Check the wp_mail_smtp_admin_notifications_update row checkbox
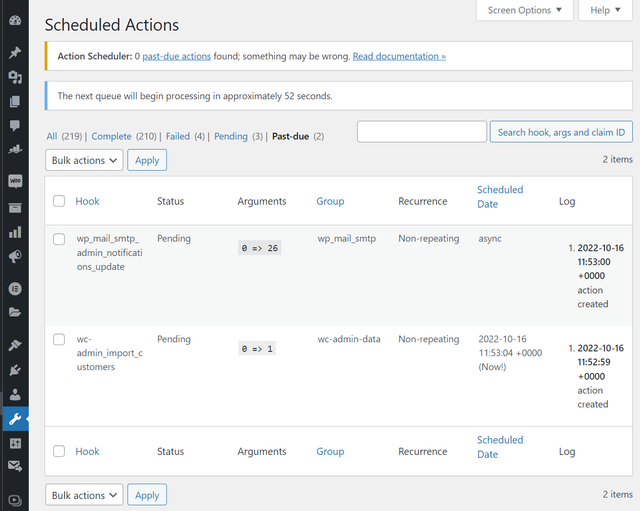Image resolution: width=640 pixels, height=511 pixels. point(59,239)
